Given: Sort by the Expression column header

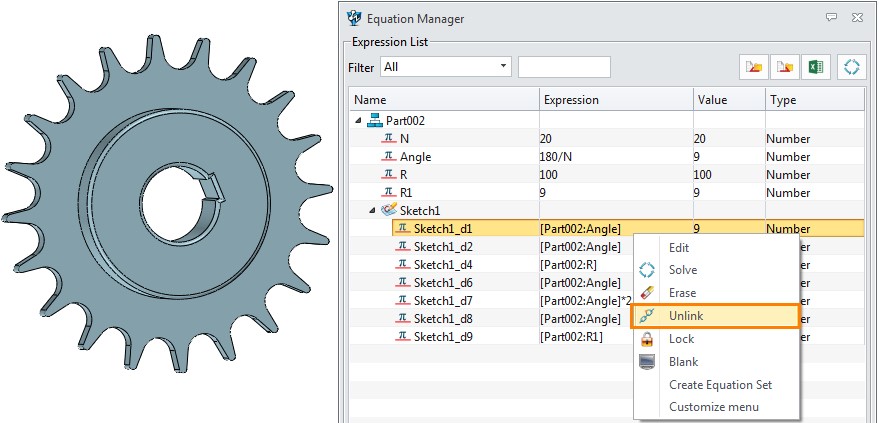Looking at the screenshot, I should tap(616, 100).
